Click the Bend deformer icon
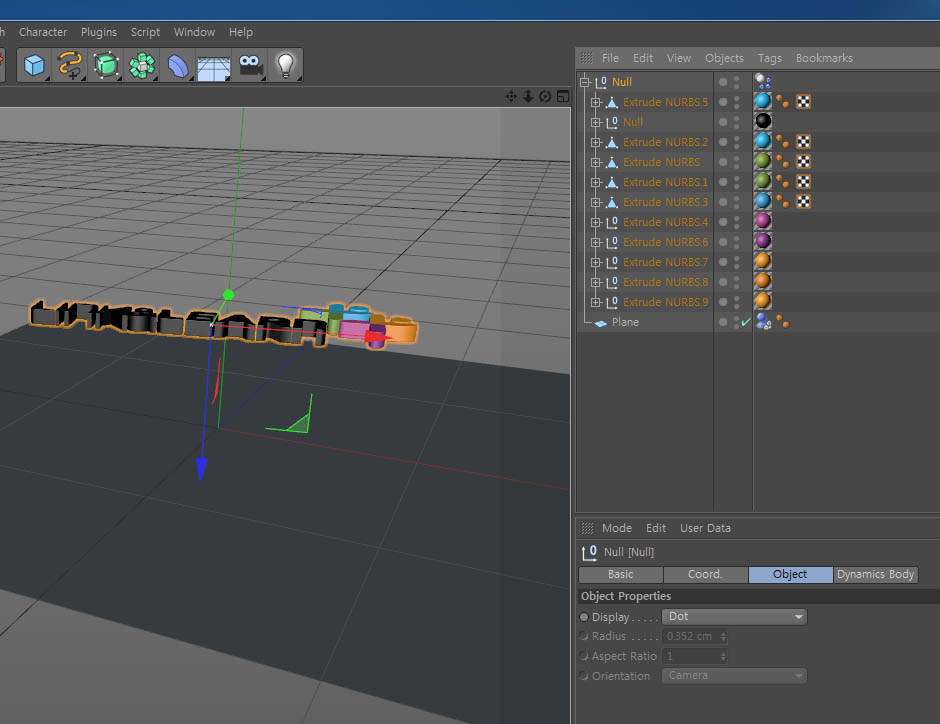The image size is (940, 724). pyautogui.click(x=179, y=66)
